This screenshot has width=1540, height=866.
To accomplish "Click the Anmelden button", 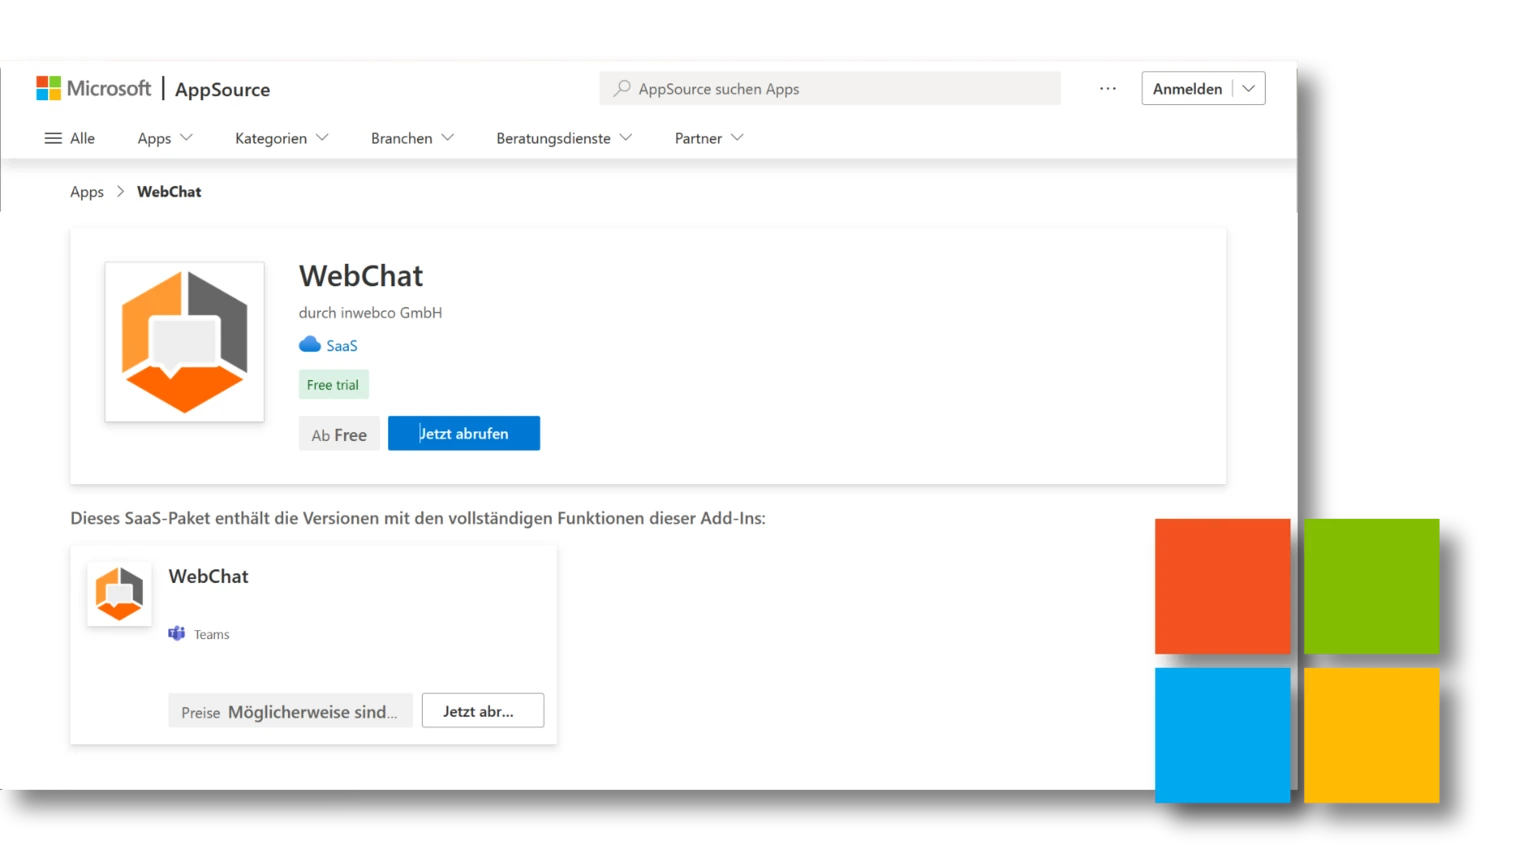I will (x=1188, y=88).
